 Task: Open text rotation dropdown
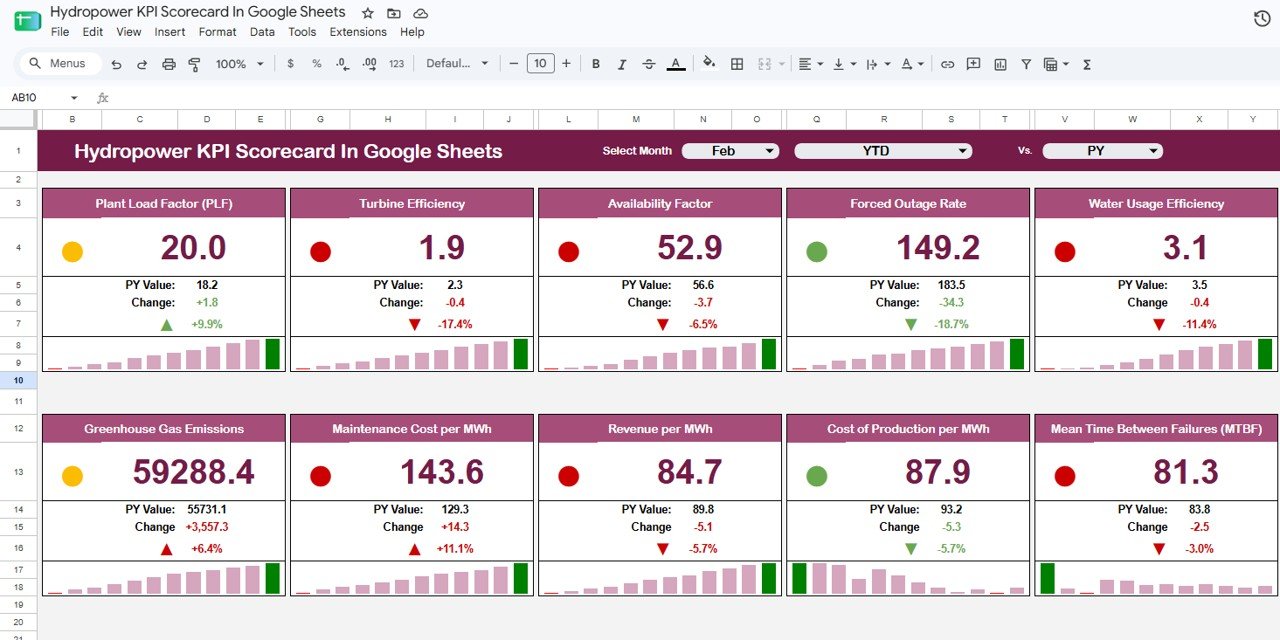[912, 64]
